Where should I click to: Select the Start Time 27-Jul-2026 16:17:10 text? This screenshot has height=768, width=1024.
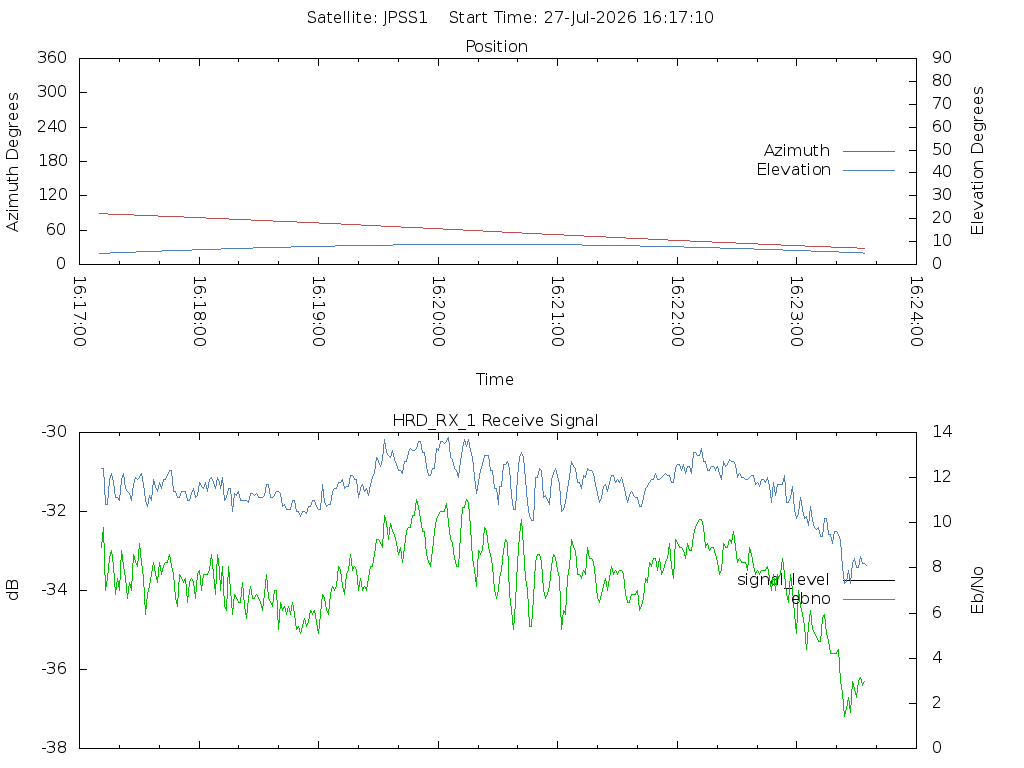point(581,18)
